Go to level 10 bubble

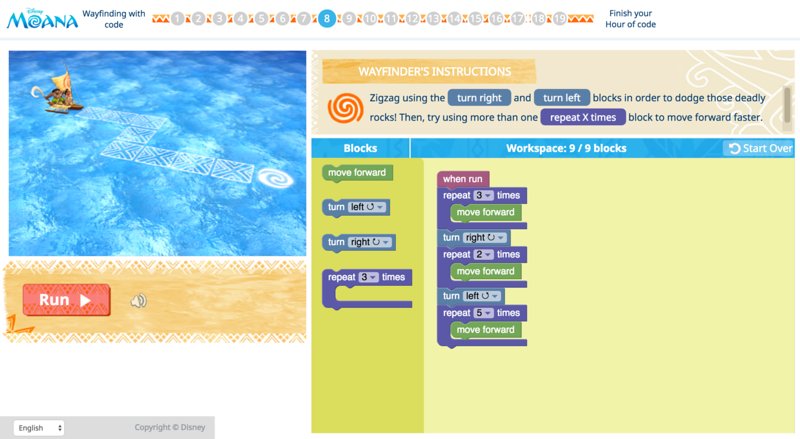pos(370,19)
